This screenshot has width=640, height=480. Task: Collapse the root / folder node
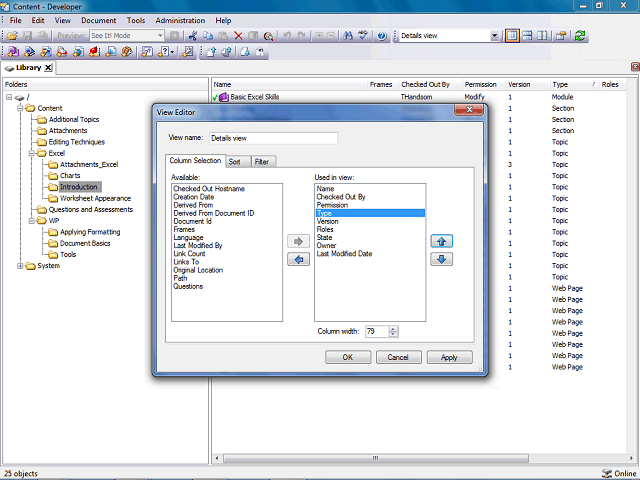9,97
